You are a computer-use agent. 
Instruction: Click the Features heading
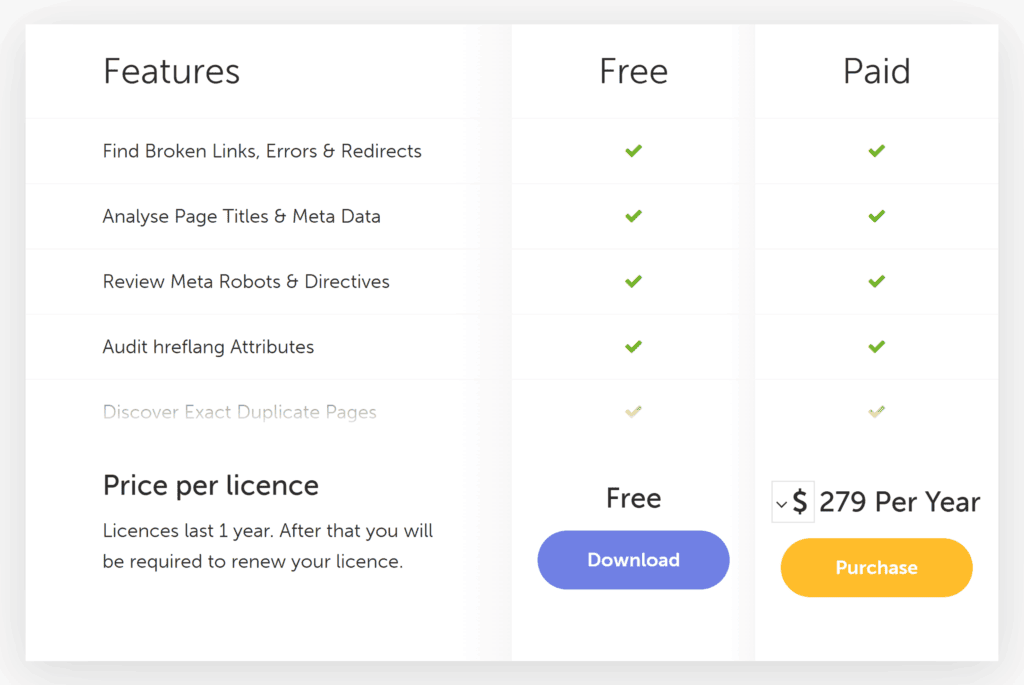171,70
